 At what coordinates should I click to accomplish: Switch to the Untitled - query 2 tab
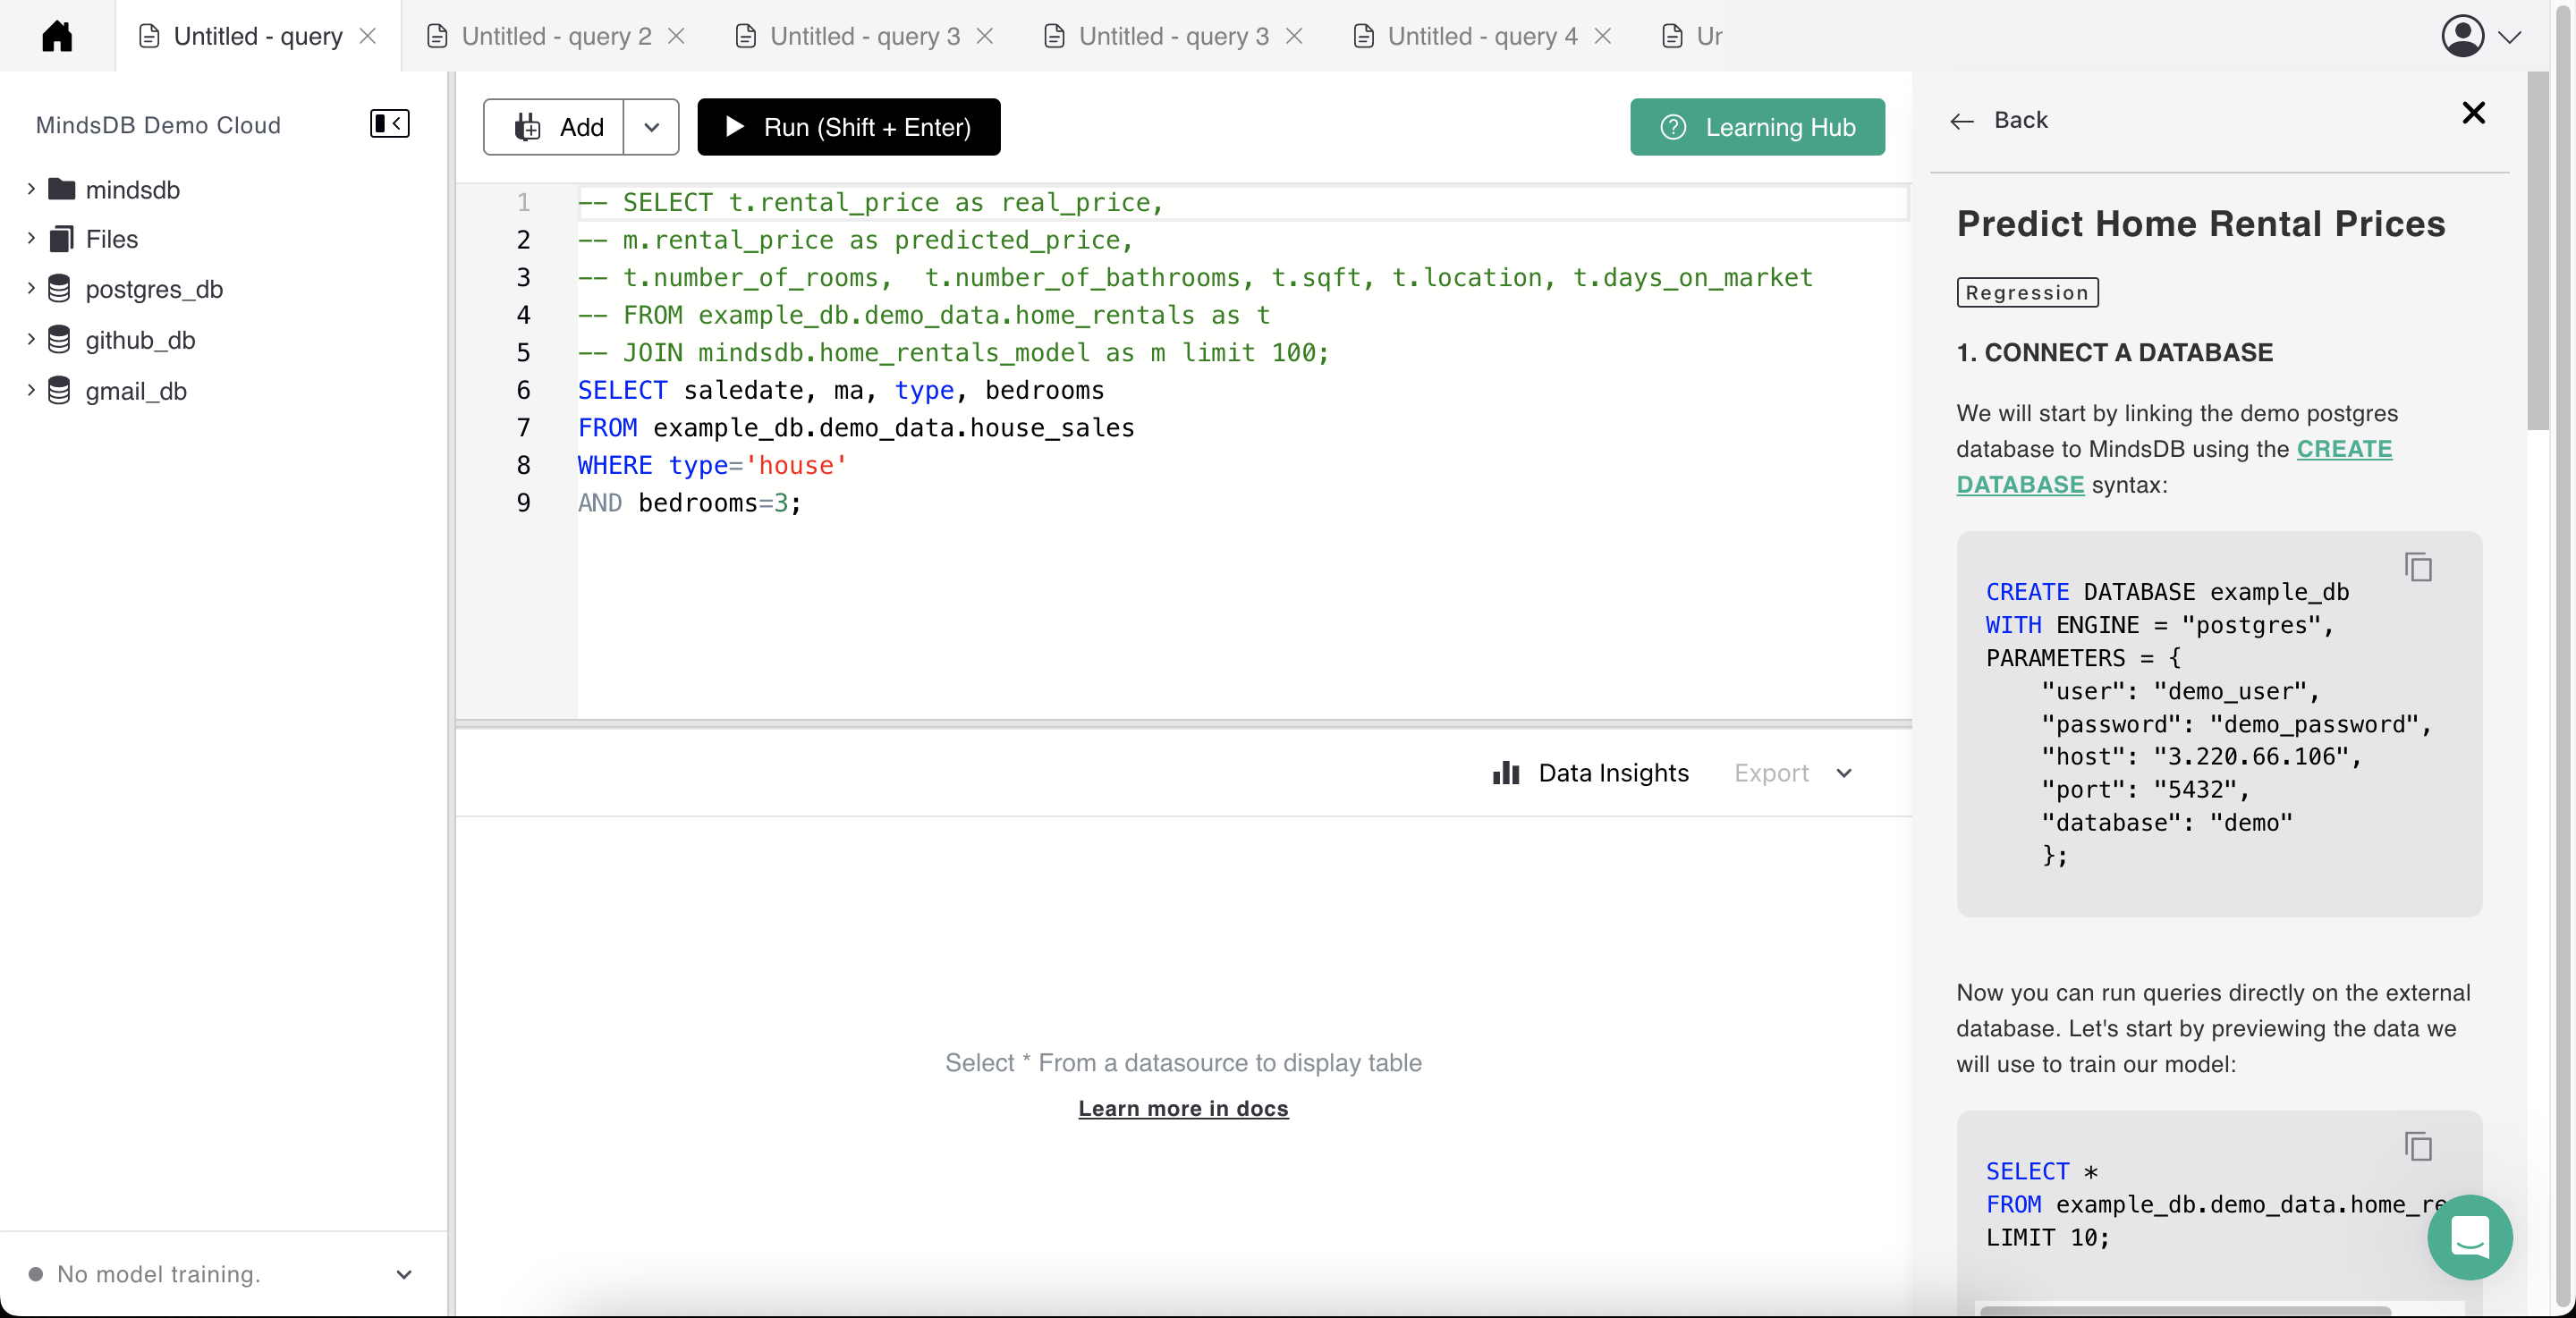point(556,36)
